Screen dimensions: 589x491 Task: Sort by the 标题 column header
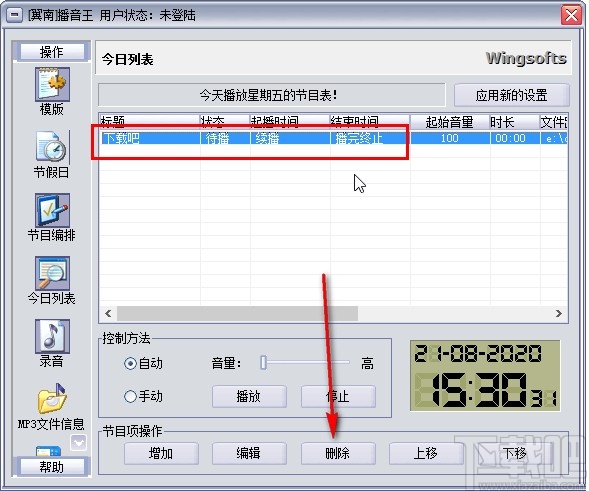[150, 122]
